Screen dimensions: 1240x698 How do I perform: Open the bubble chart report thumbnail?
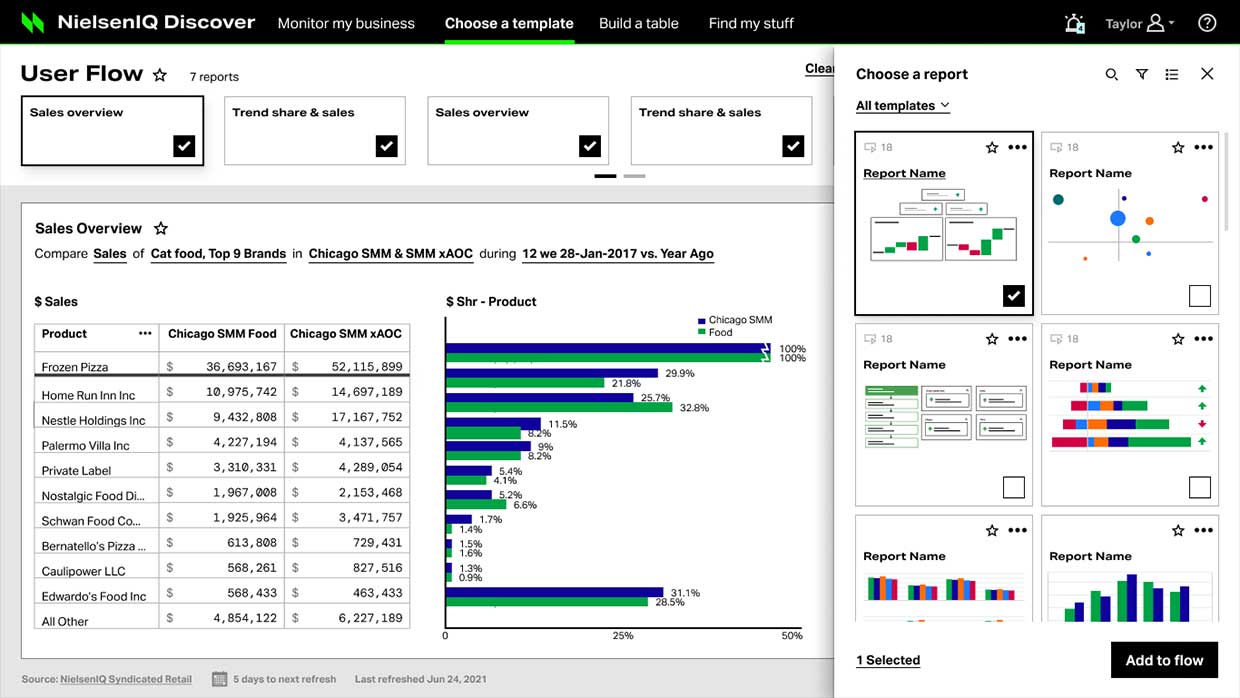1129,228
